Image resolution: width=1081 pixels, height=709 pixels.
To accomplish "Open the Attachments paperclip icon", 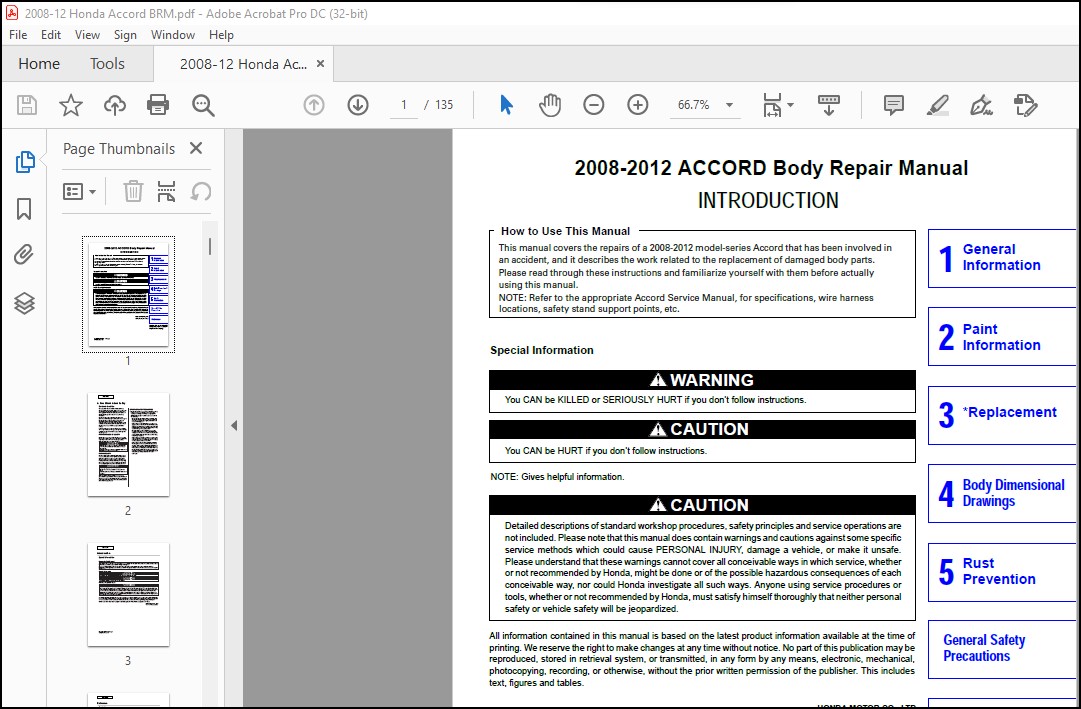I will (24, 254).
